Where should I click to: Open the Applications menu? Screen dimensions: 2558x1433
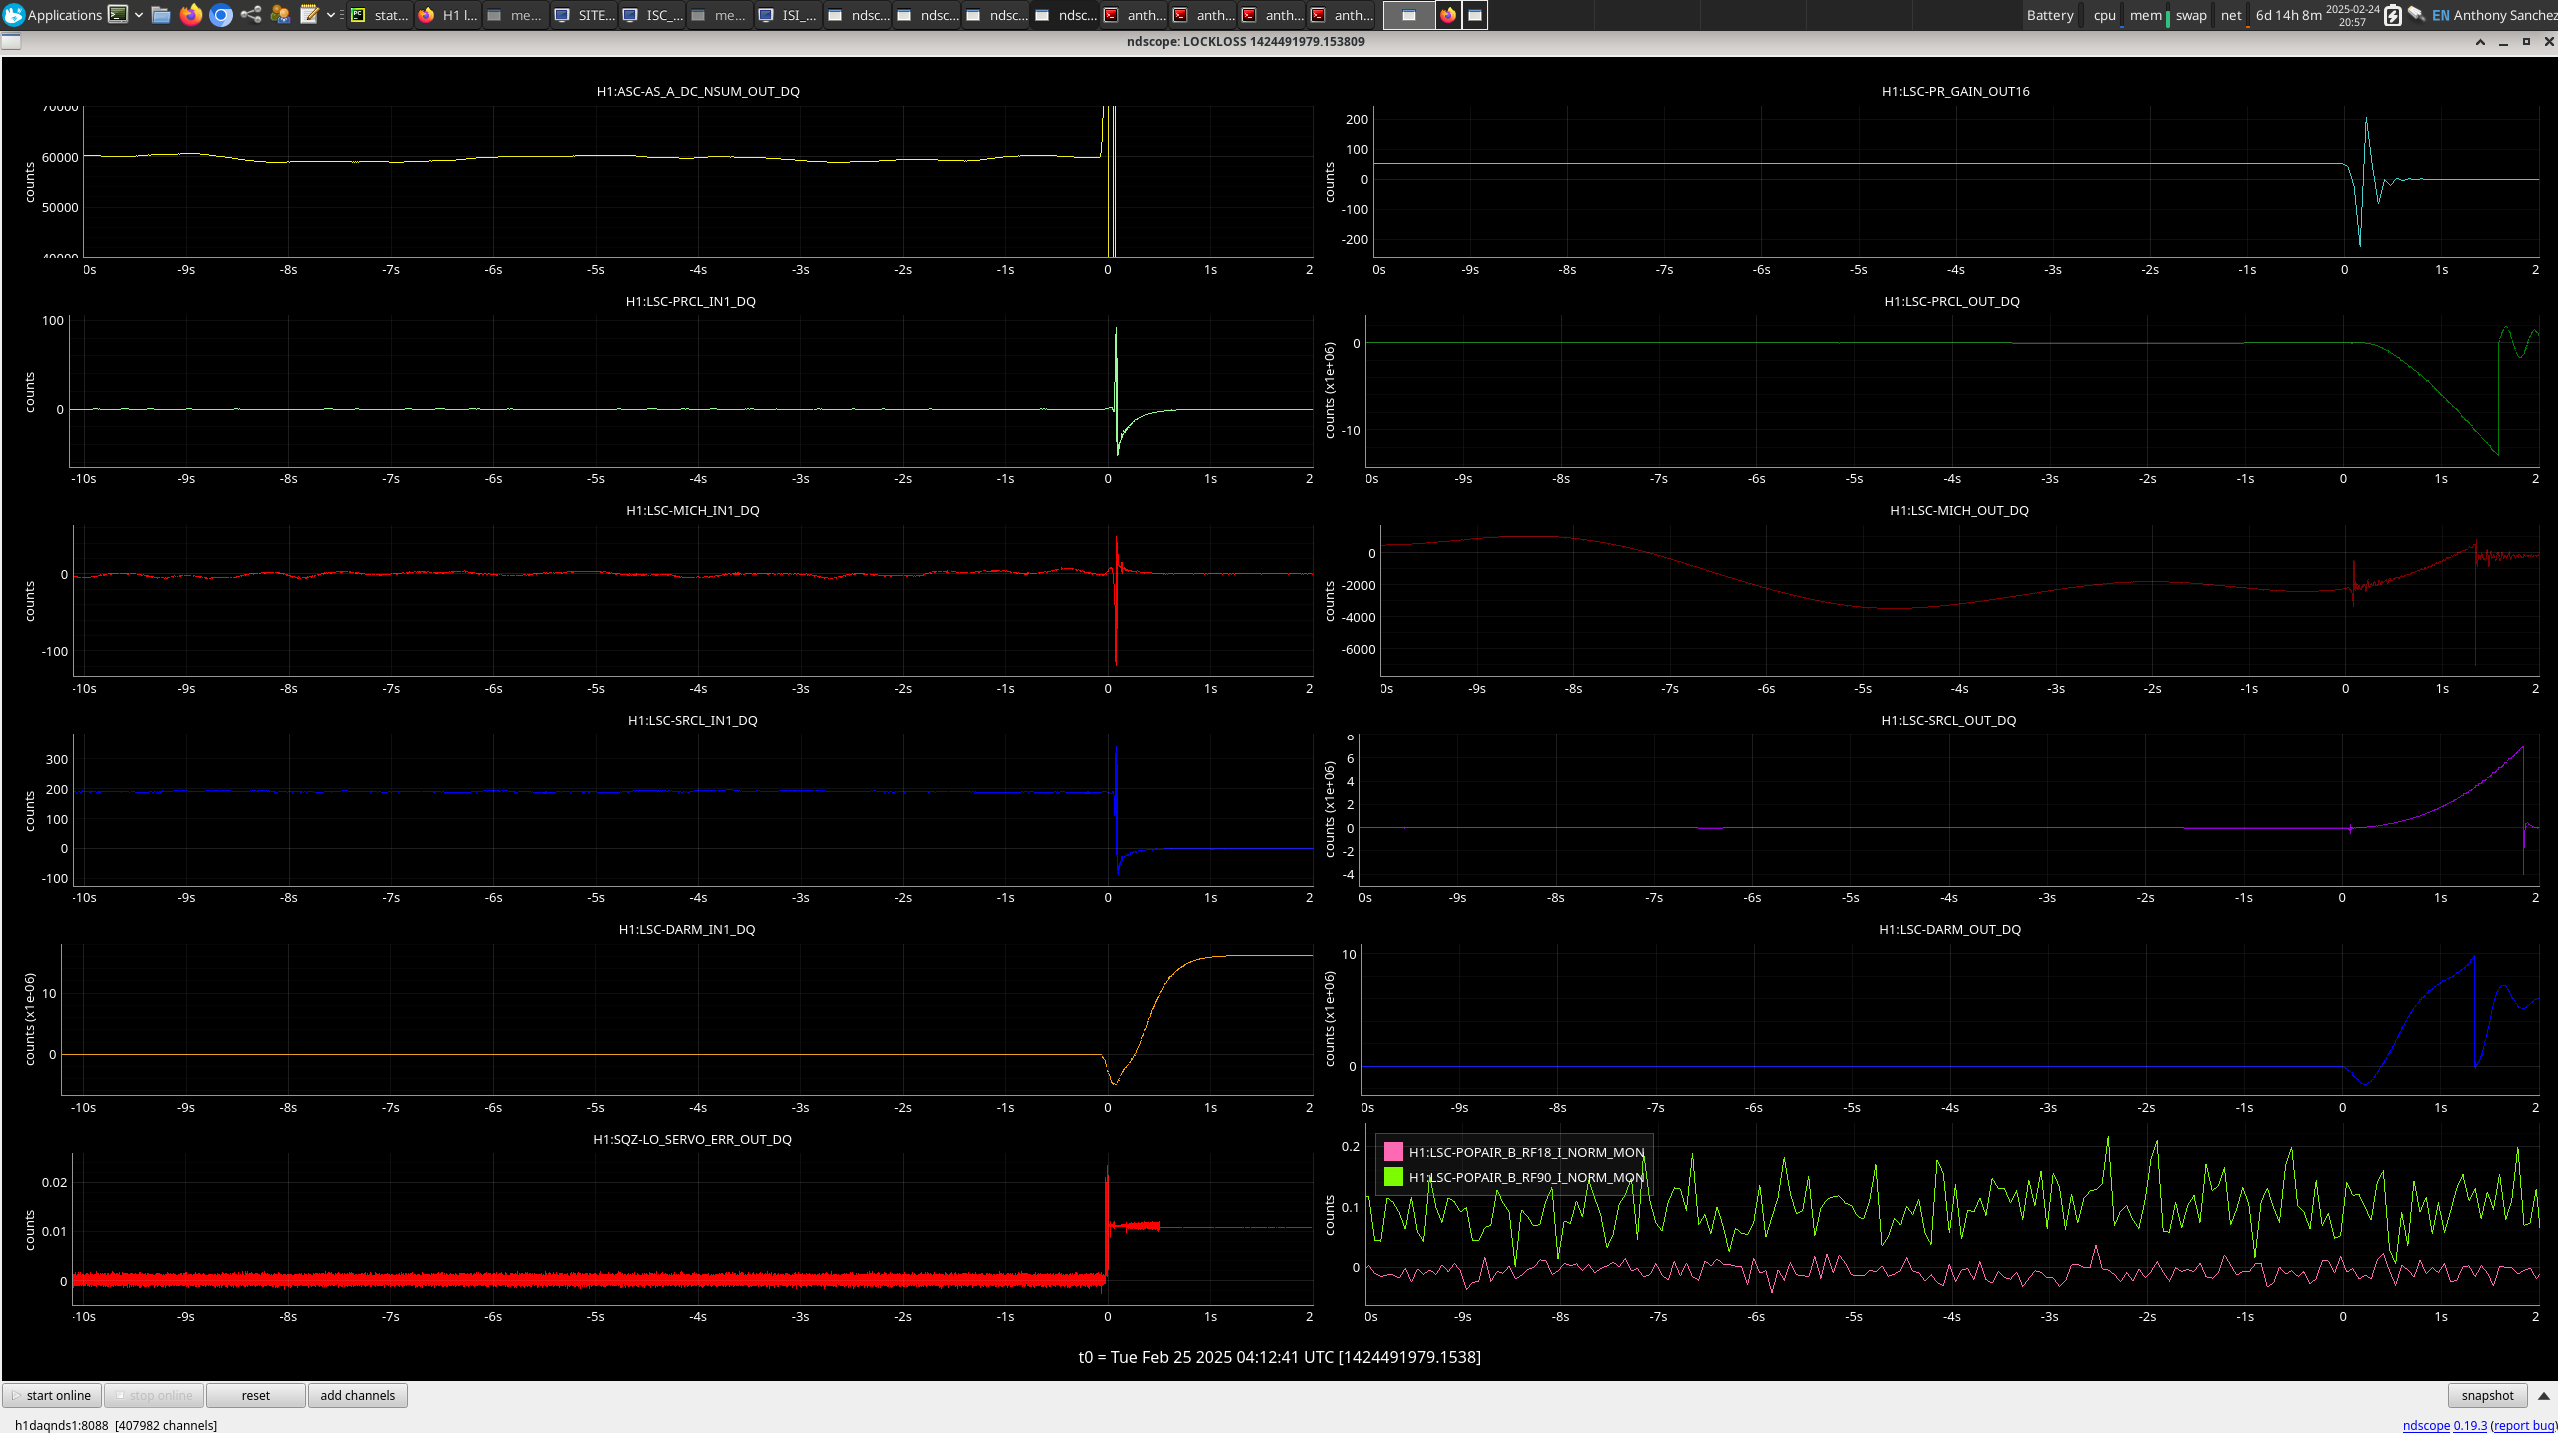pos(52,15)
